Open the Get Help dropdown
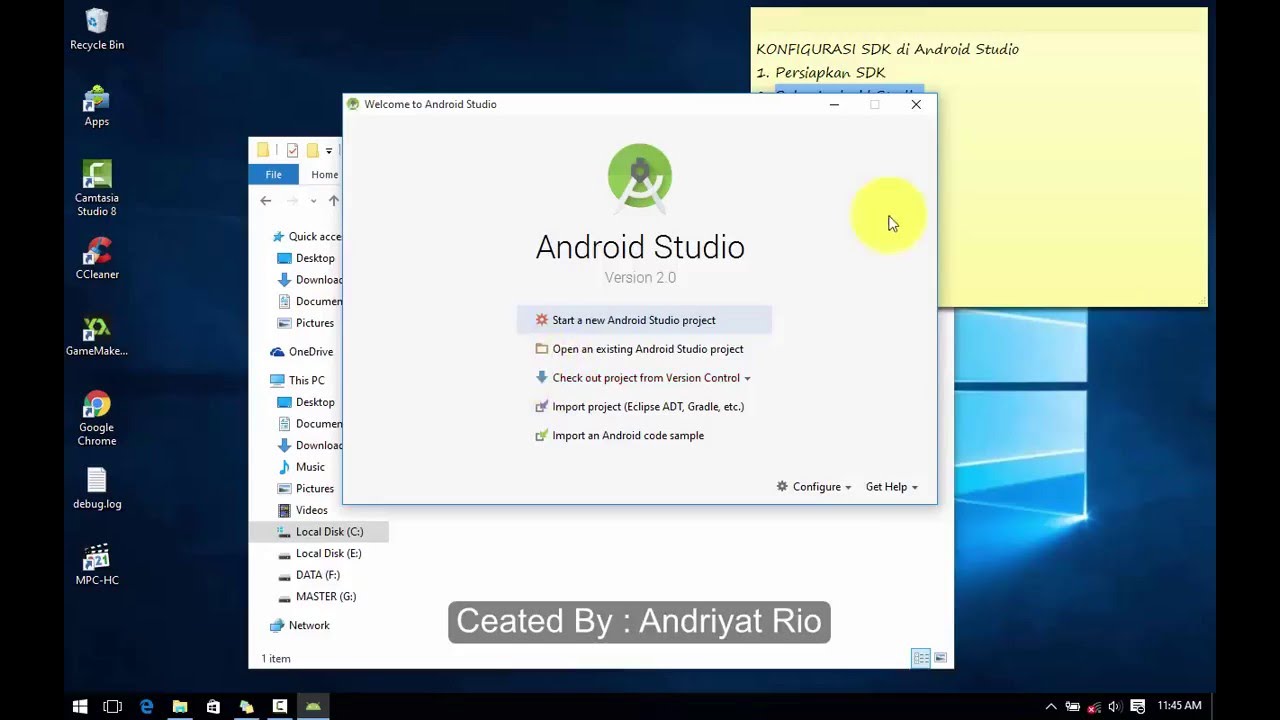 click(x=891, y=487)
